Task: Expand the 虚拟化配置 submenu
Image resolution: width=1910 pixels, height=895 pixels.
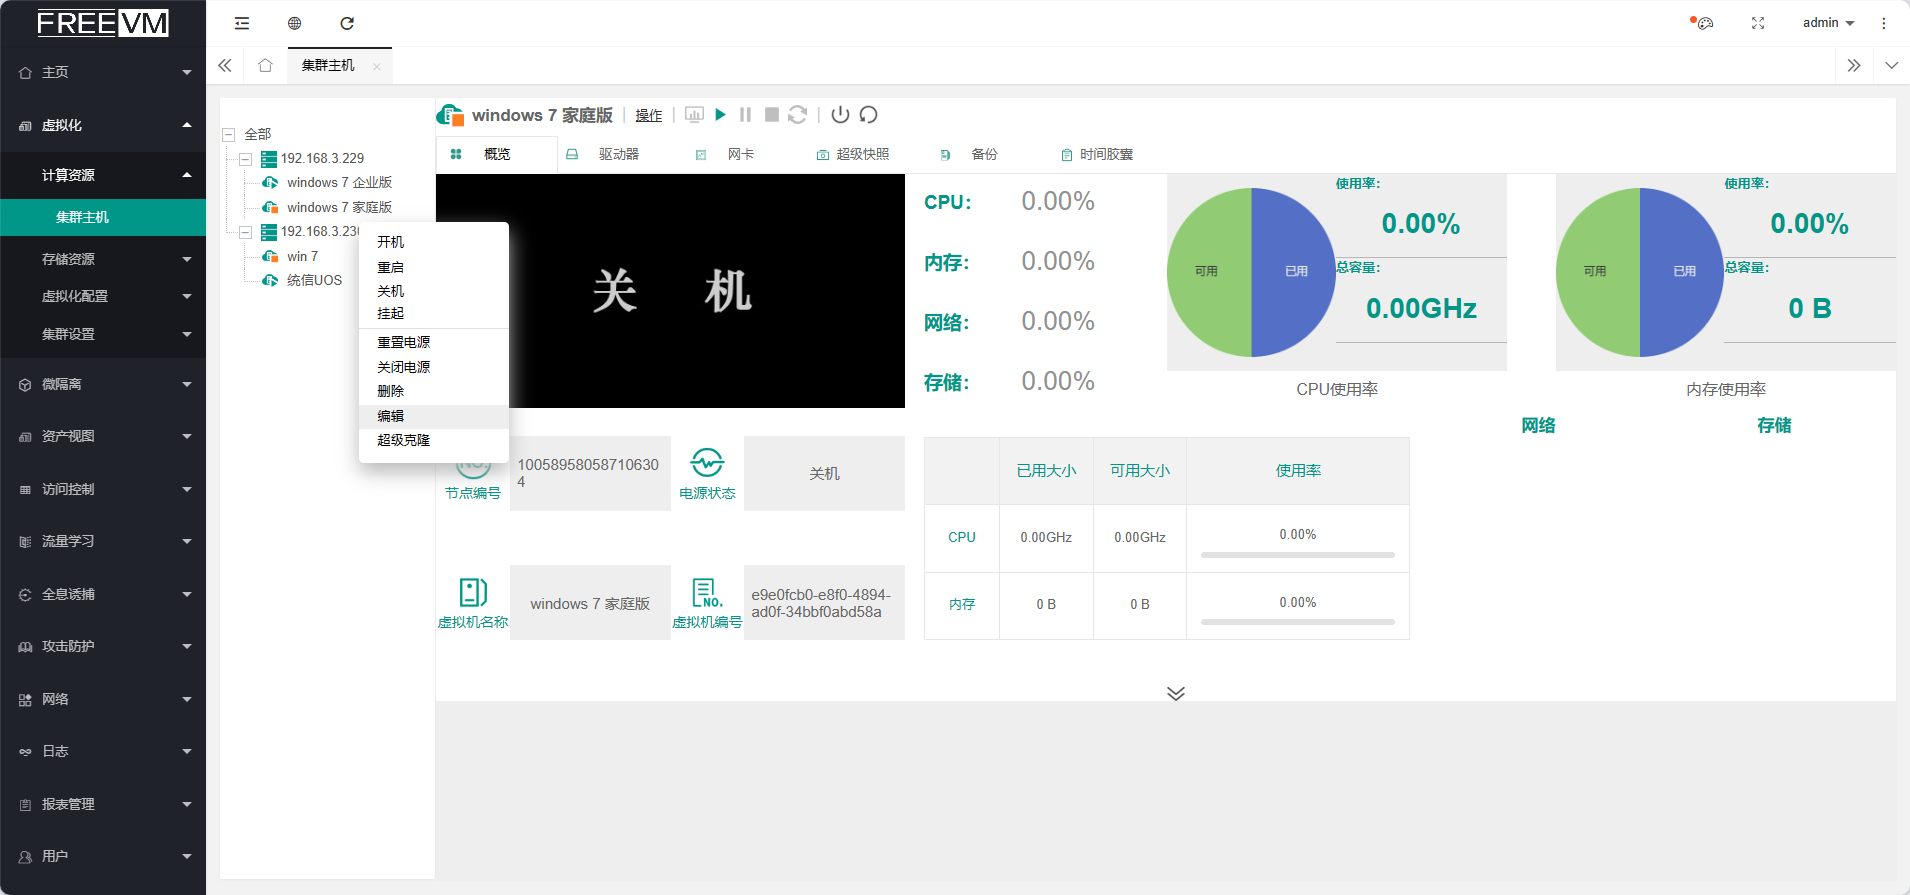Action: [103, 296]
